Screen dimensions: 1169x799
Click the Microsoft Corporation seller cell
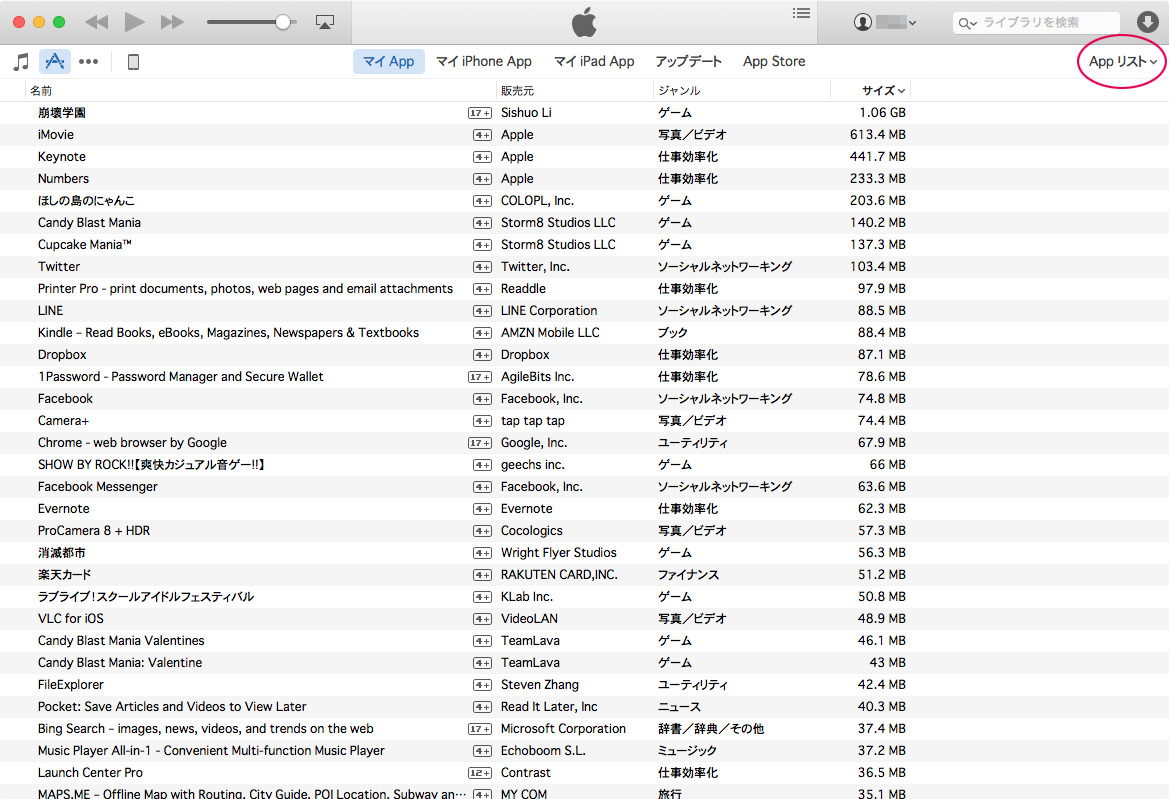(x=563, y=728)
